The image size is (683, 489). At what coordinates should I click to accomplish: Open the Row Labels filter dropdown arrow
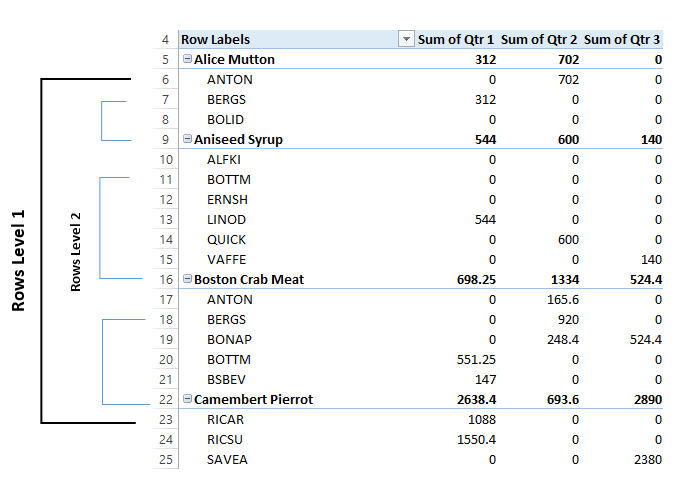tap(406, 40)
